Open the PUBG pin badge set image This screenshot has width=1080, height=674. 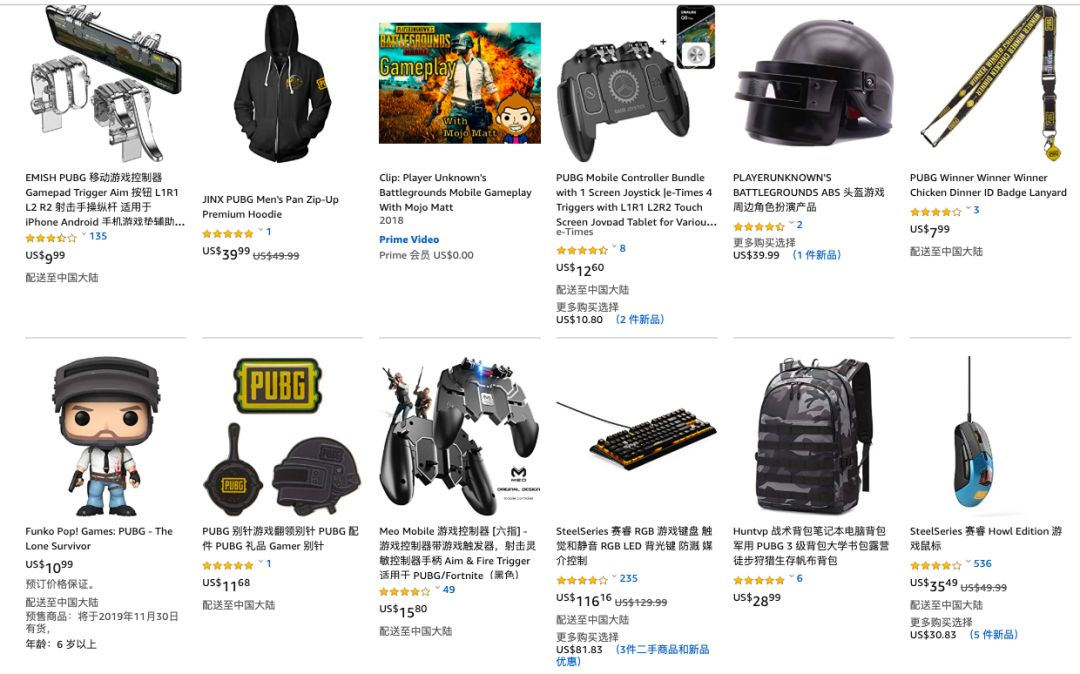coord(282,436)
